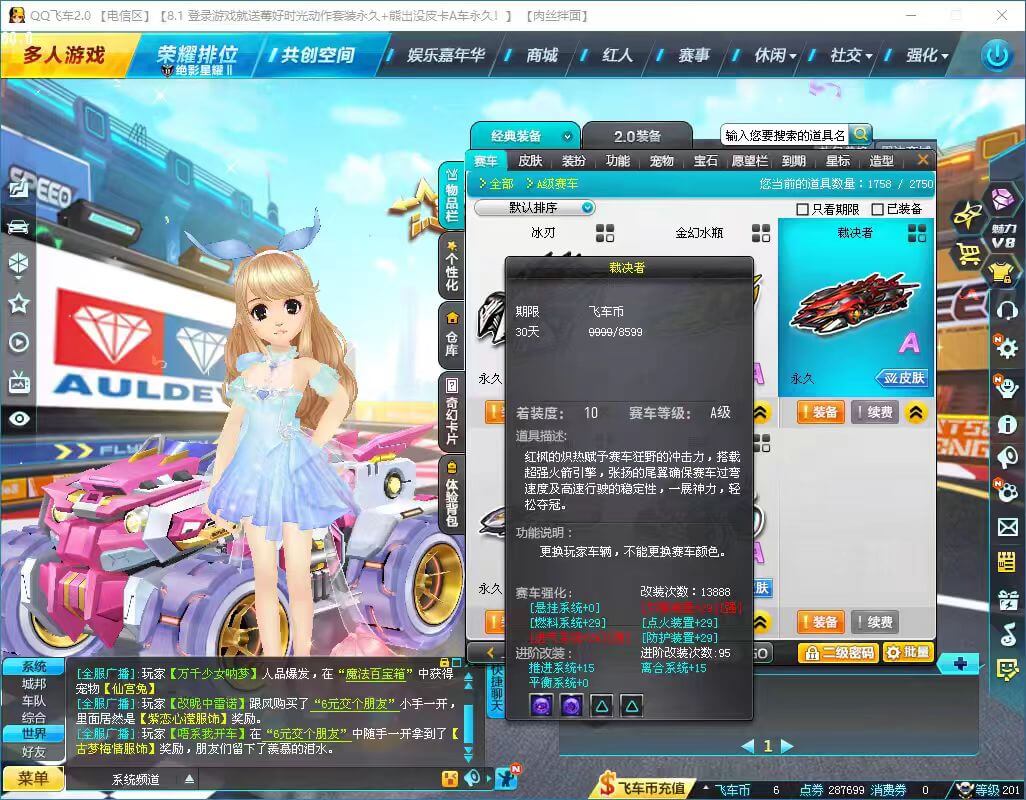Click the stairs chart icon in left sidebar
The height and width of the screenshot is (800, 1026).
(x=18, y=188)
